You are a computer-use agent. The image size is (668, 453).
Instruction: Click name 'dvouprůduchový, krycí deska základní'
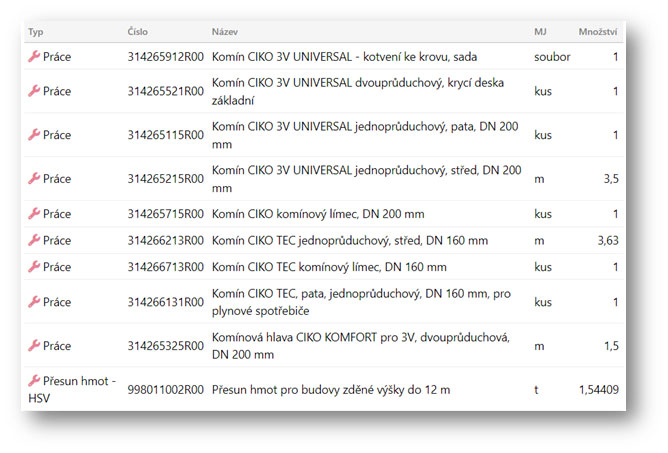tap(358, 91)
